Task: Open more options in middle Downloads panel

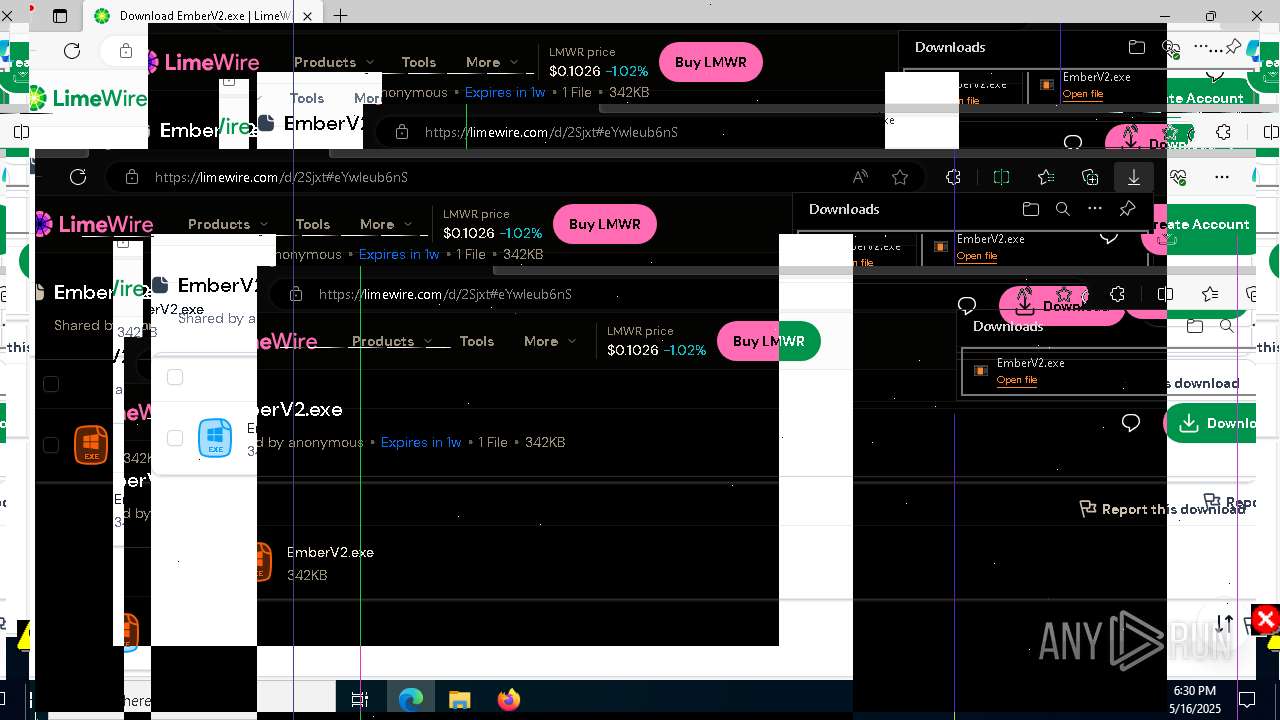Action: (x=1095, y=209)
